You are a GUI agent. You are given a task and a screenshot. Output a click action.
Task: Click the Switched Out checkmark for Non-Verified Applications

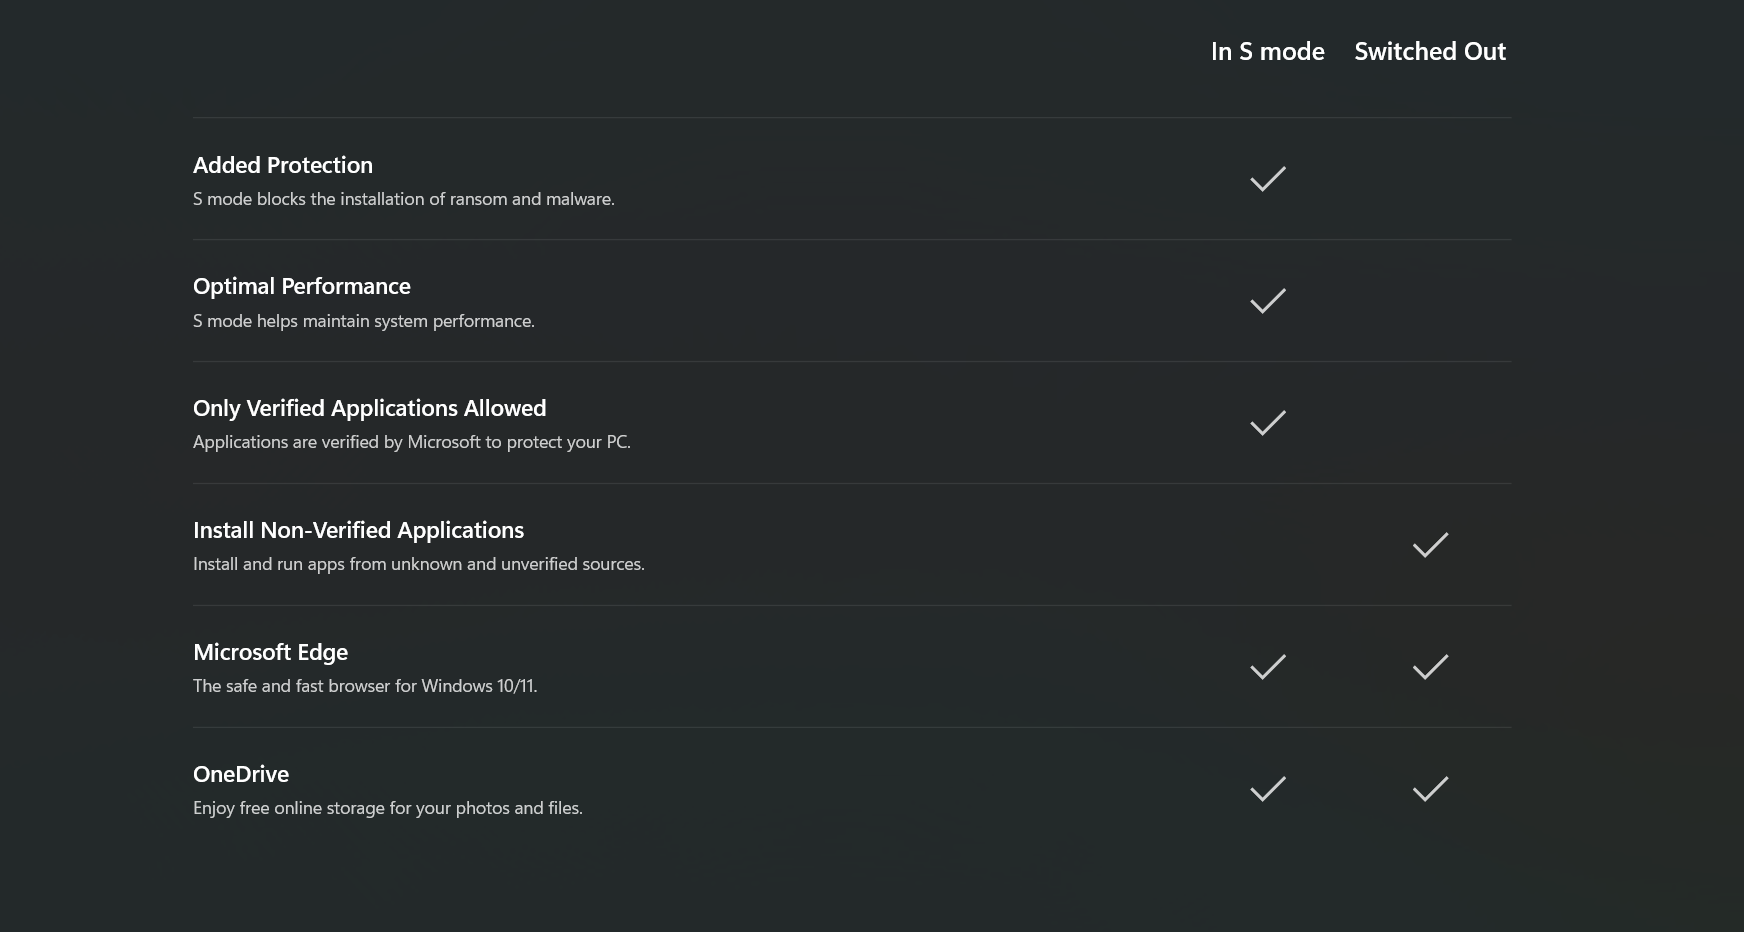1430,545
